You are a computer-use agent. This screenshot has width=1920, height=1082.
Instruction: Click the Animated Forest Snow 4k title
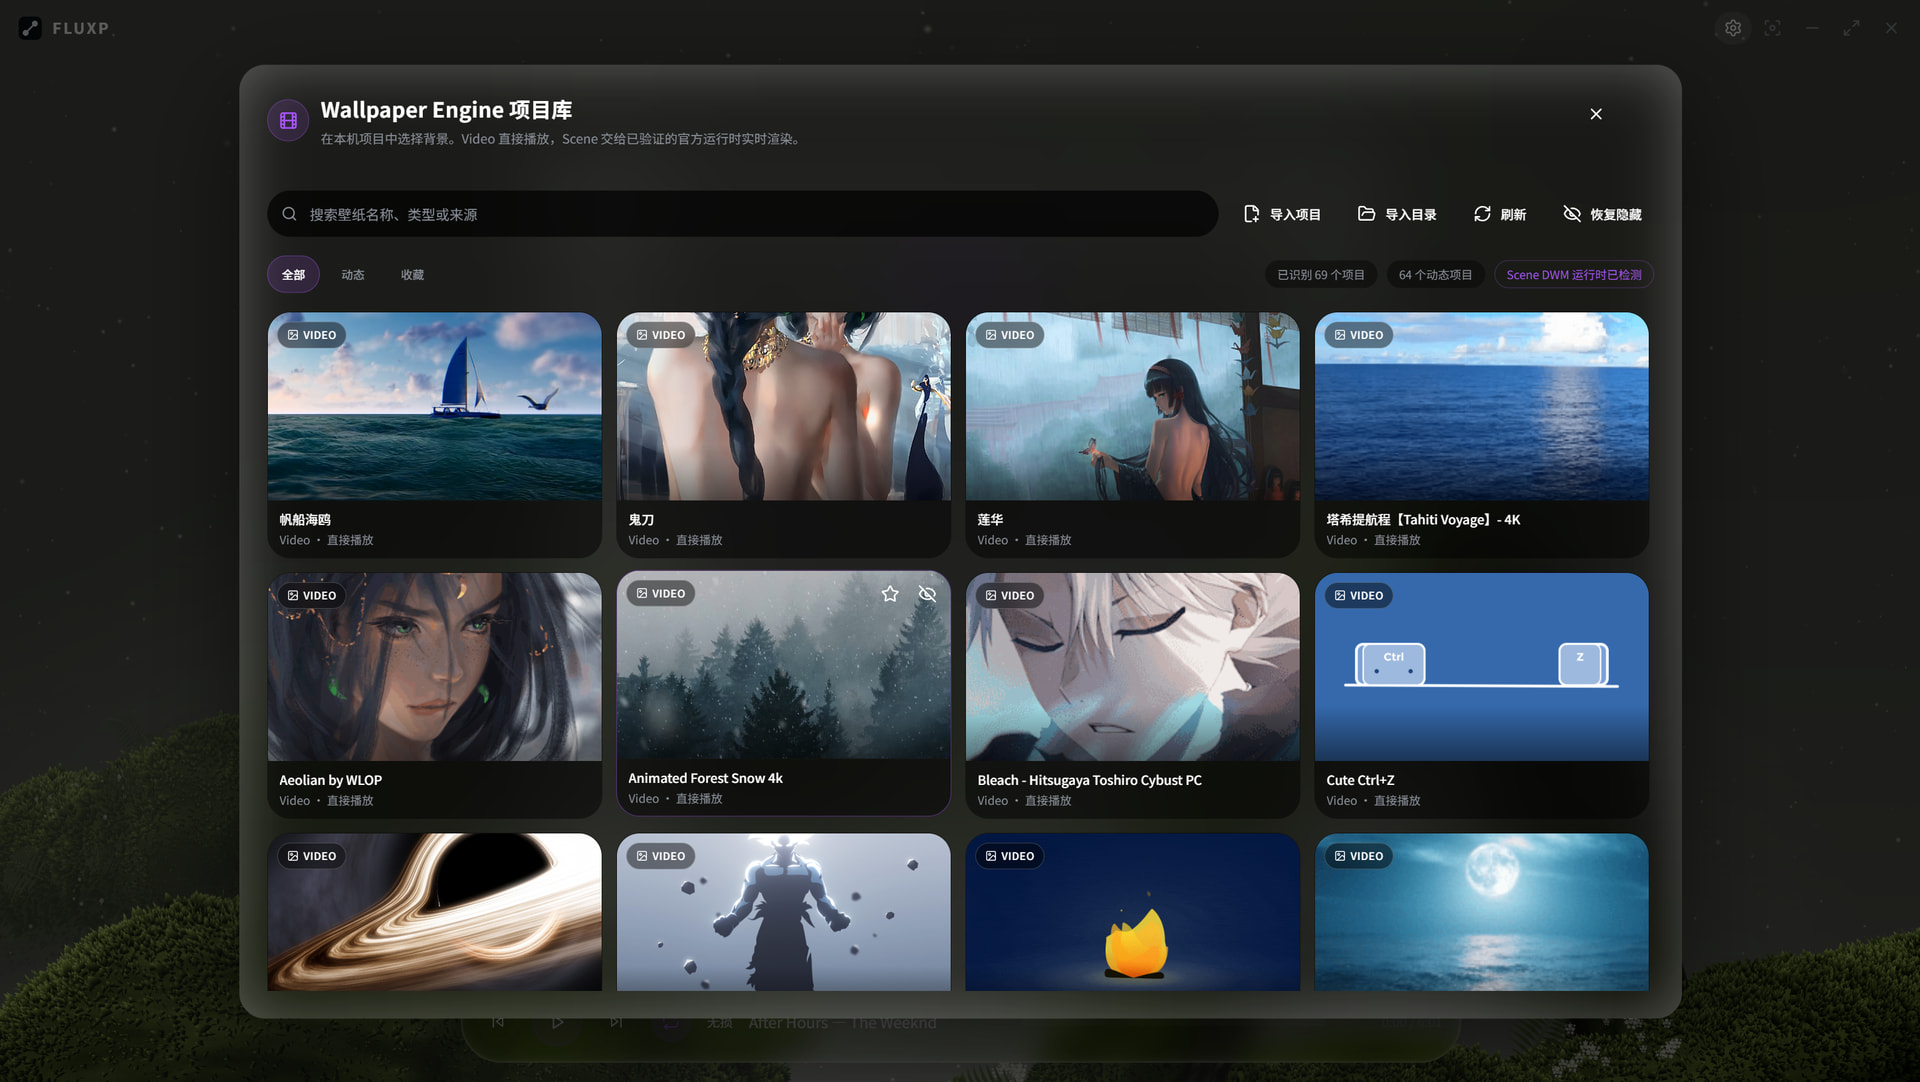click(x=705, y=778)
